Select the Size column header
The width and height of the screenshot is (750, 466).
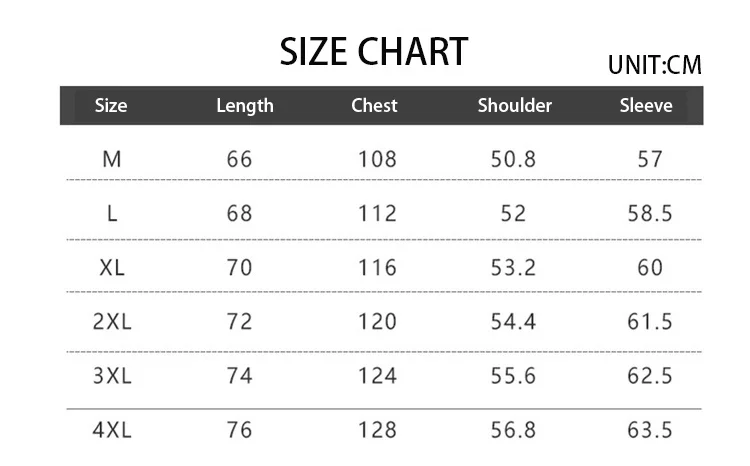point(111,106)
